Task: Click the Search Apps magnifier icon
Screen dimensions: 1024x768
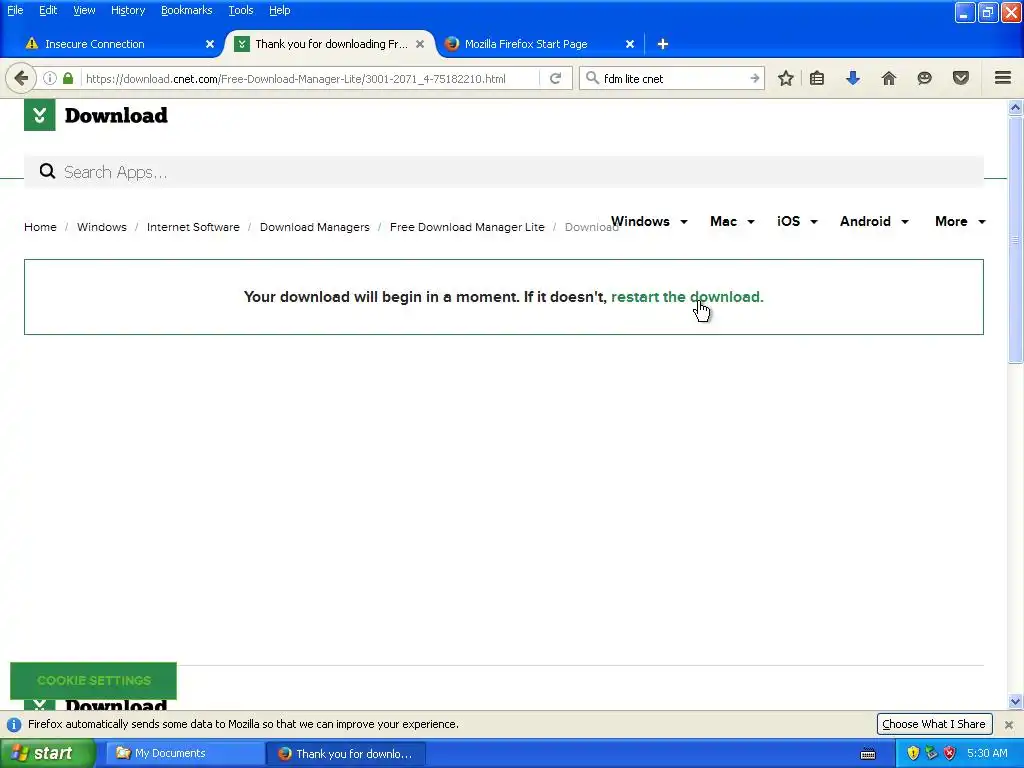Action: [x=47, y=172]
